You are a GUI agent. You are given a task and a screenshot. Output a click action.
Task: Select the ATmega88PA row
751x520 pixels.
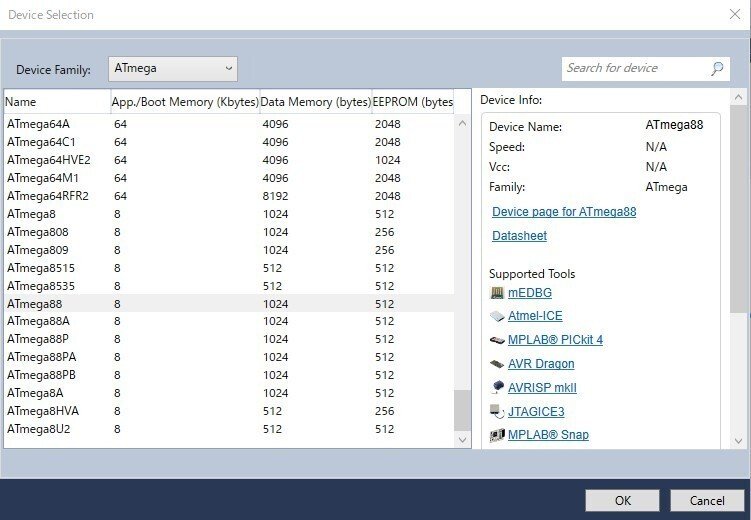pyautogui.click(x=229, y=357)
